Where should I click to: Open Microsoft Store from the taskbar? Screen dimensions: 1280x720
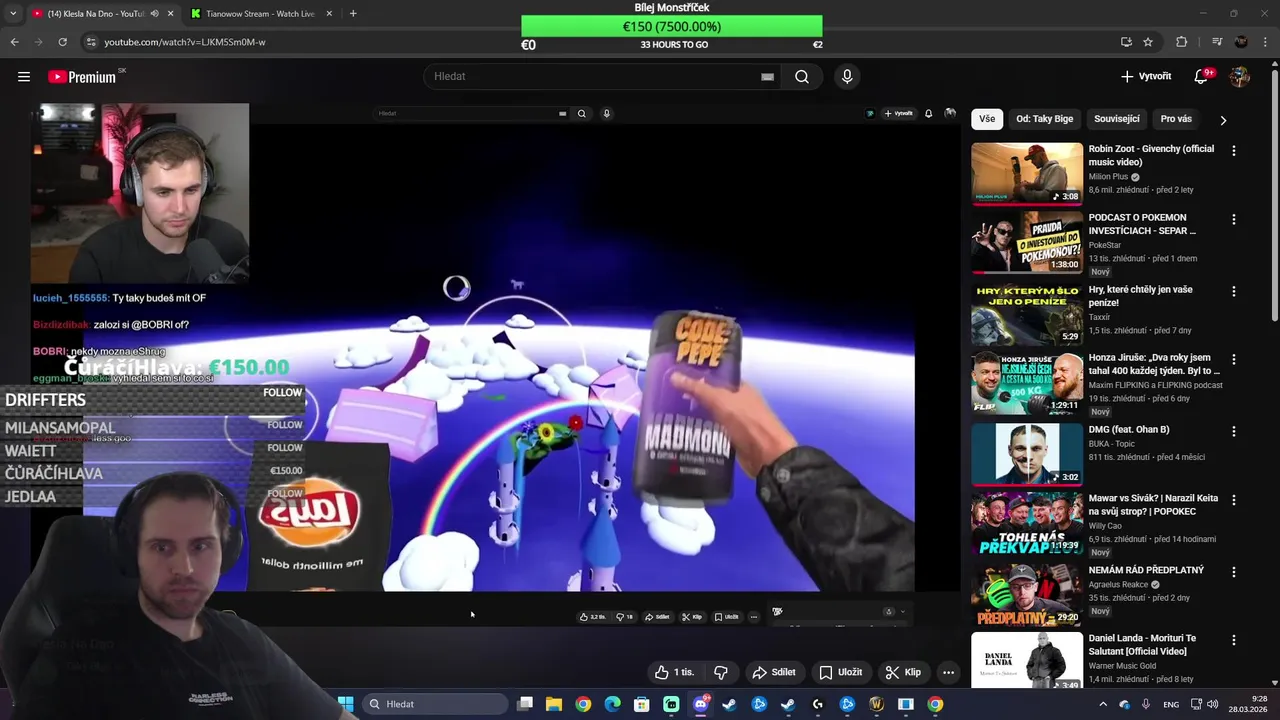coord(642,704)
